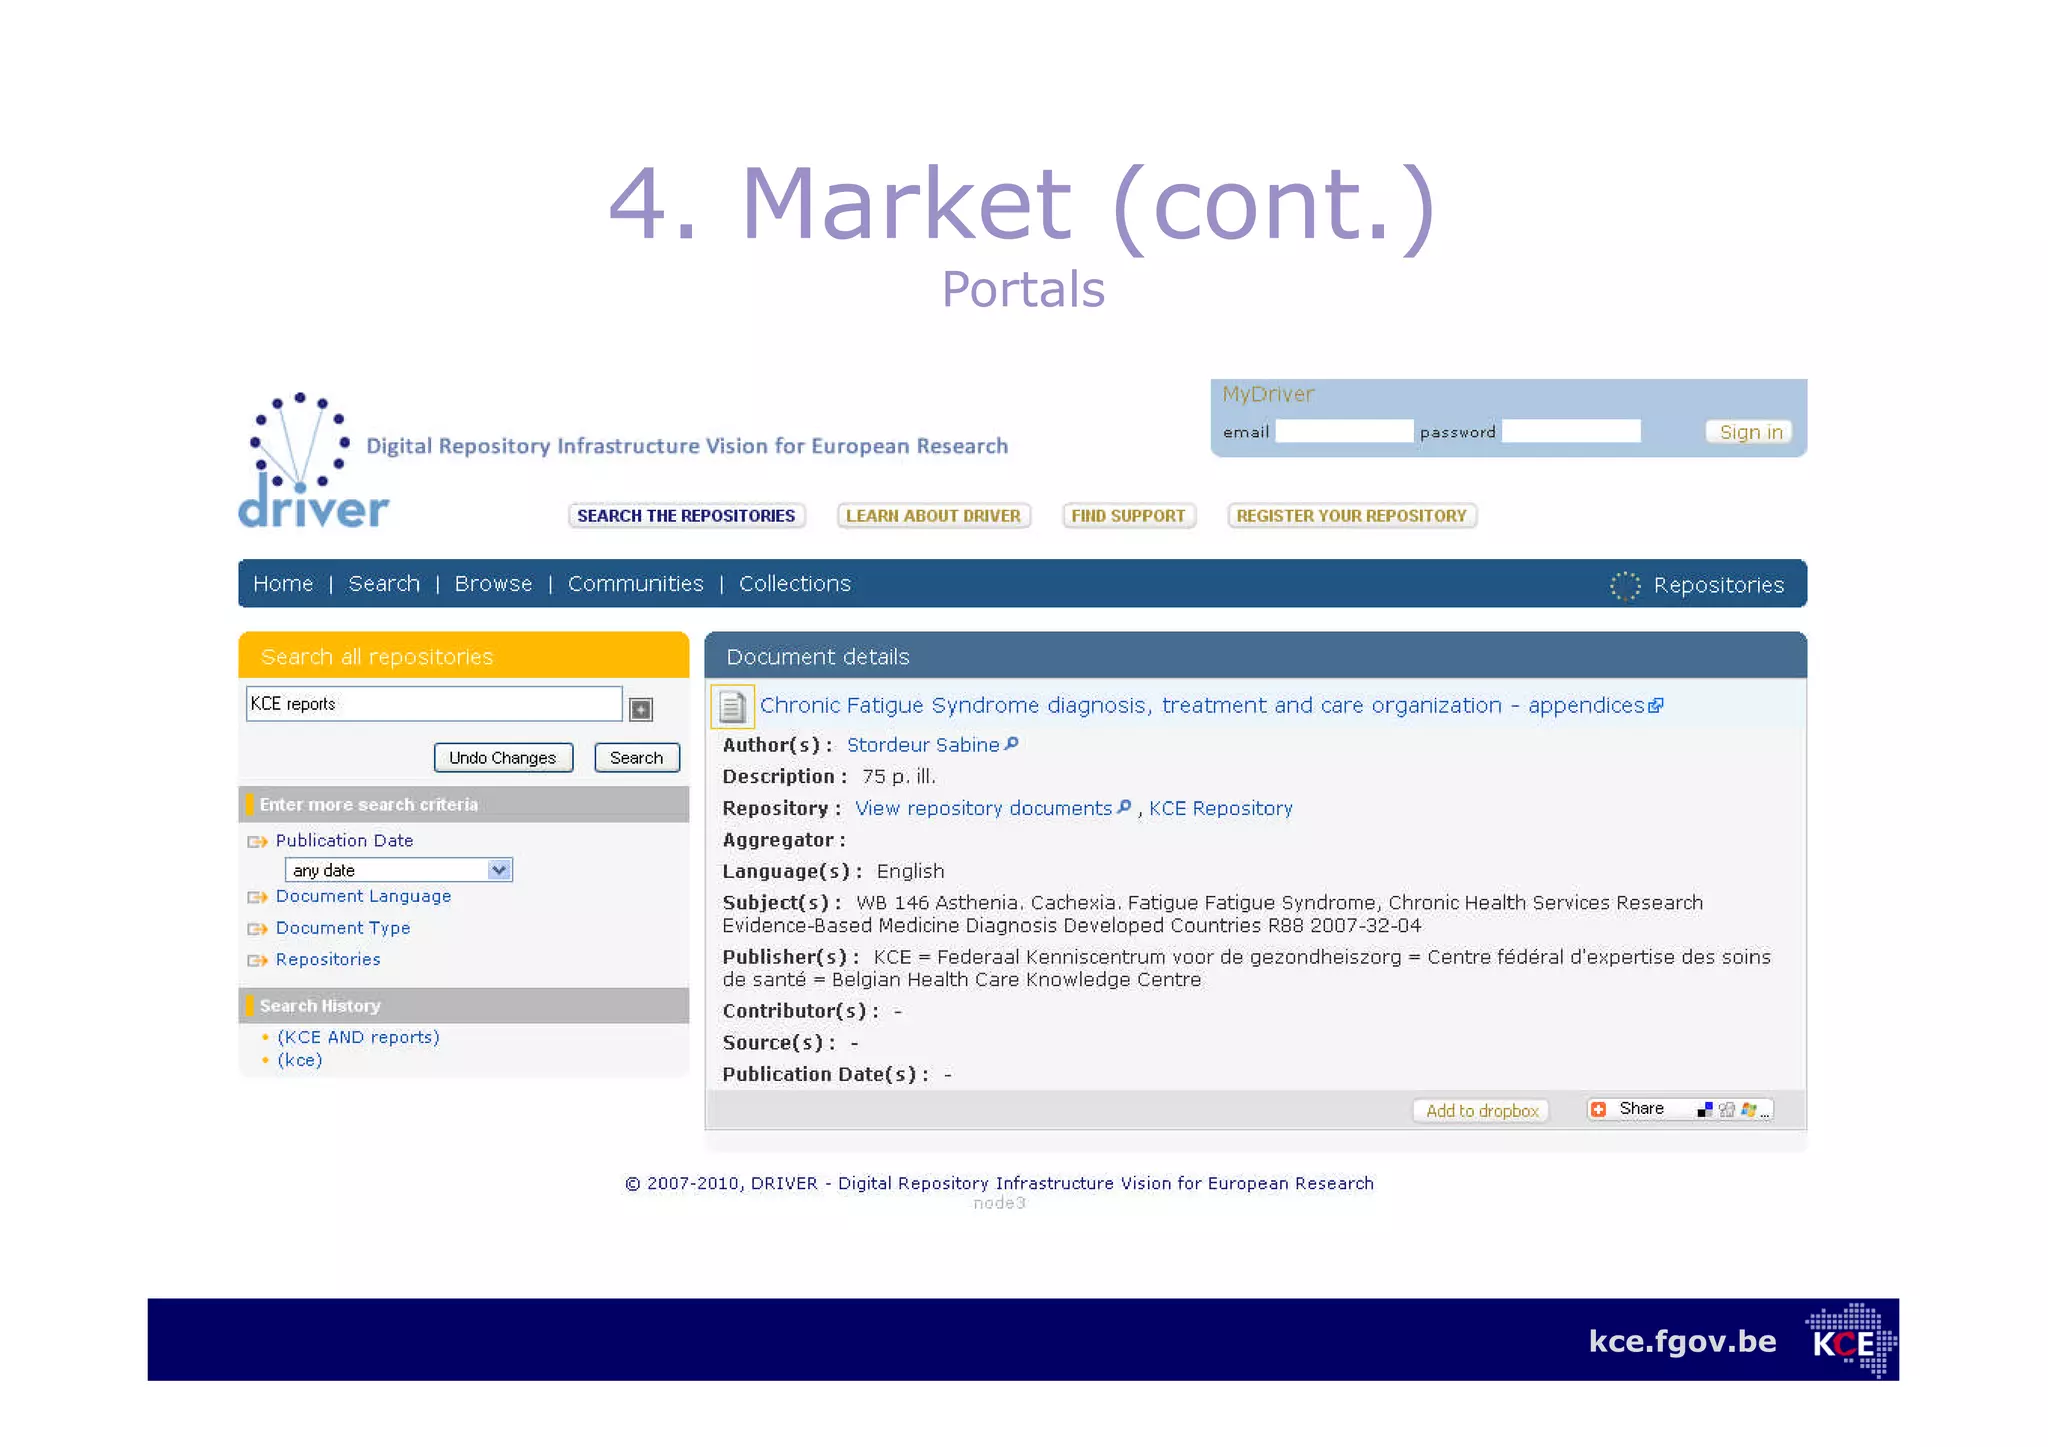The width and height of the screenshot is (2048, 1447).
Task: Click the magnifier icon after Stordeur Sabine
Action: click(1011, 744)
